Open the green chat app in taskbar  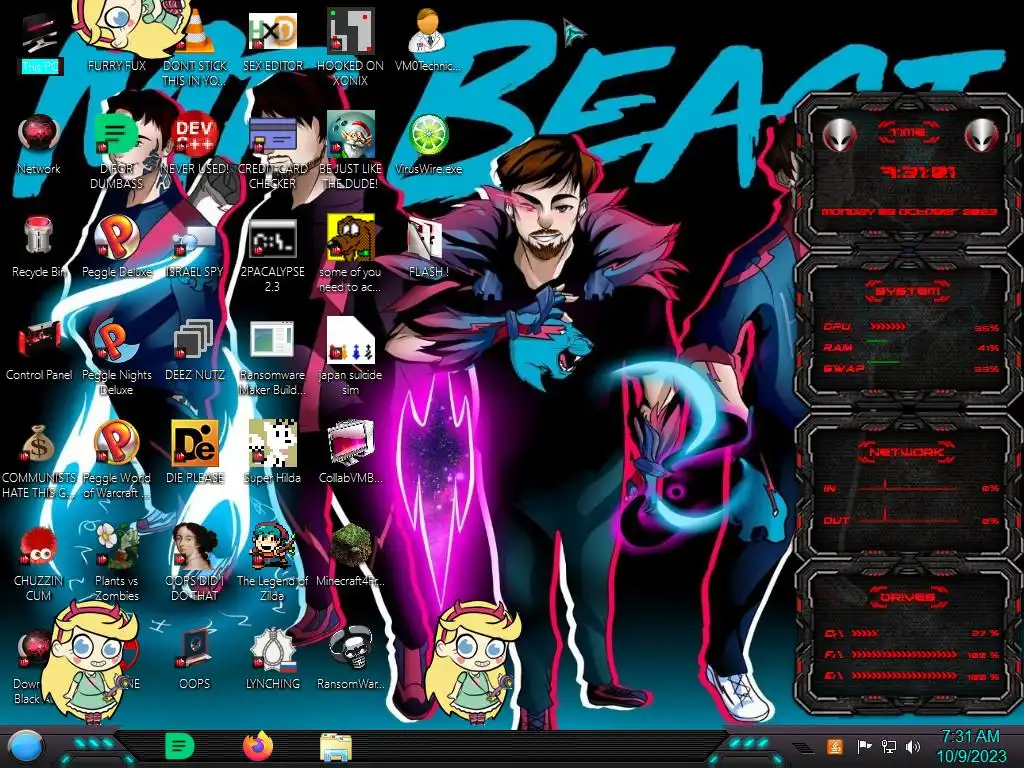179,747
